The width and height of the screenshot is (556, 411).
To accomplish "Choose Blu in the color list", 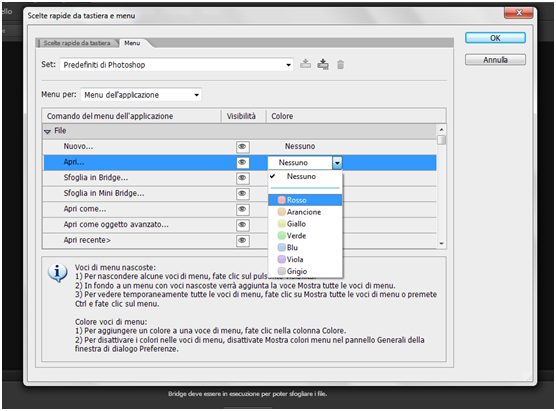I will (305, 248).
